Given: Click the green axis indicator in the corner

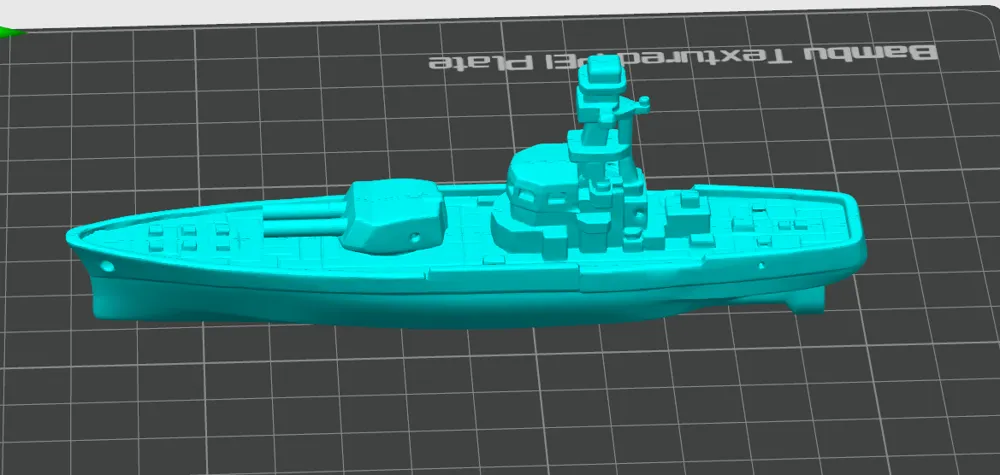Looking at the screenshot, I should [x=11, y=30].
